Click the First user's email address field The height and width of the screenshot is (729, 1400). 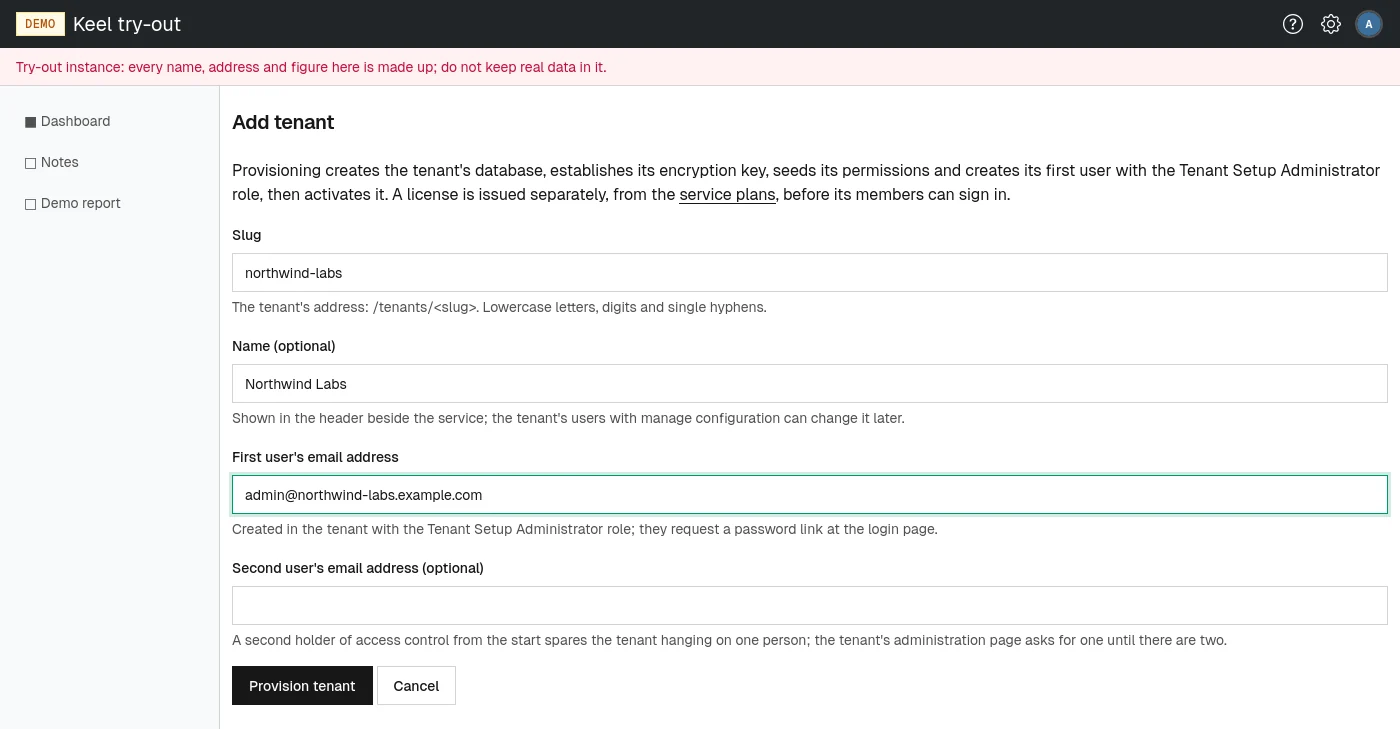click(x=809, y=494)
